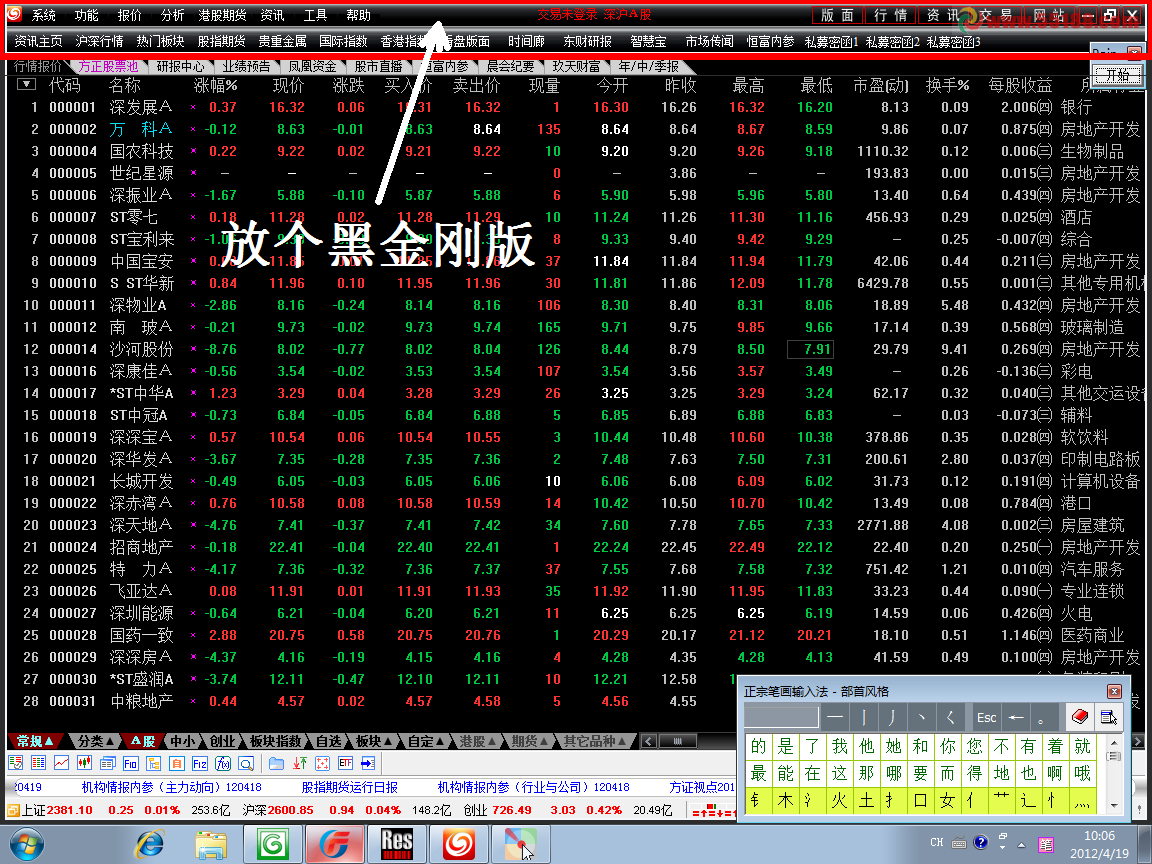Screen dimensions: 1152x864
Task: Click the red book icon in input method
Action: pyautogui.click(x=1079, y=716)
